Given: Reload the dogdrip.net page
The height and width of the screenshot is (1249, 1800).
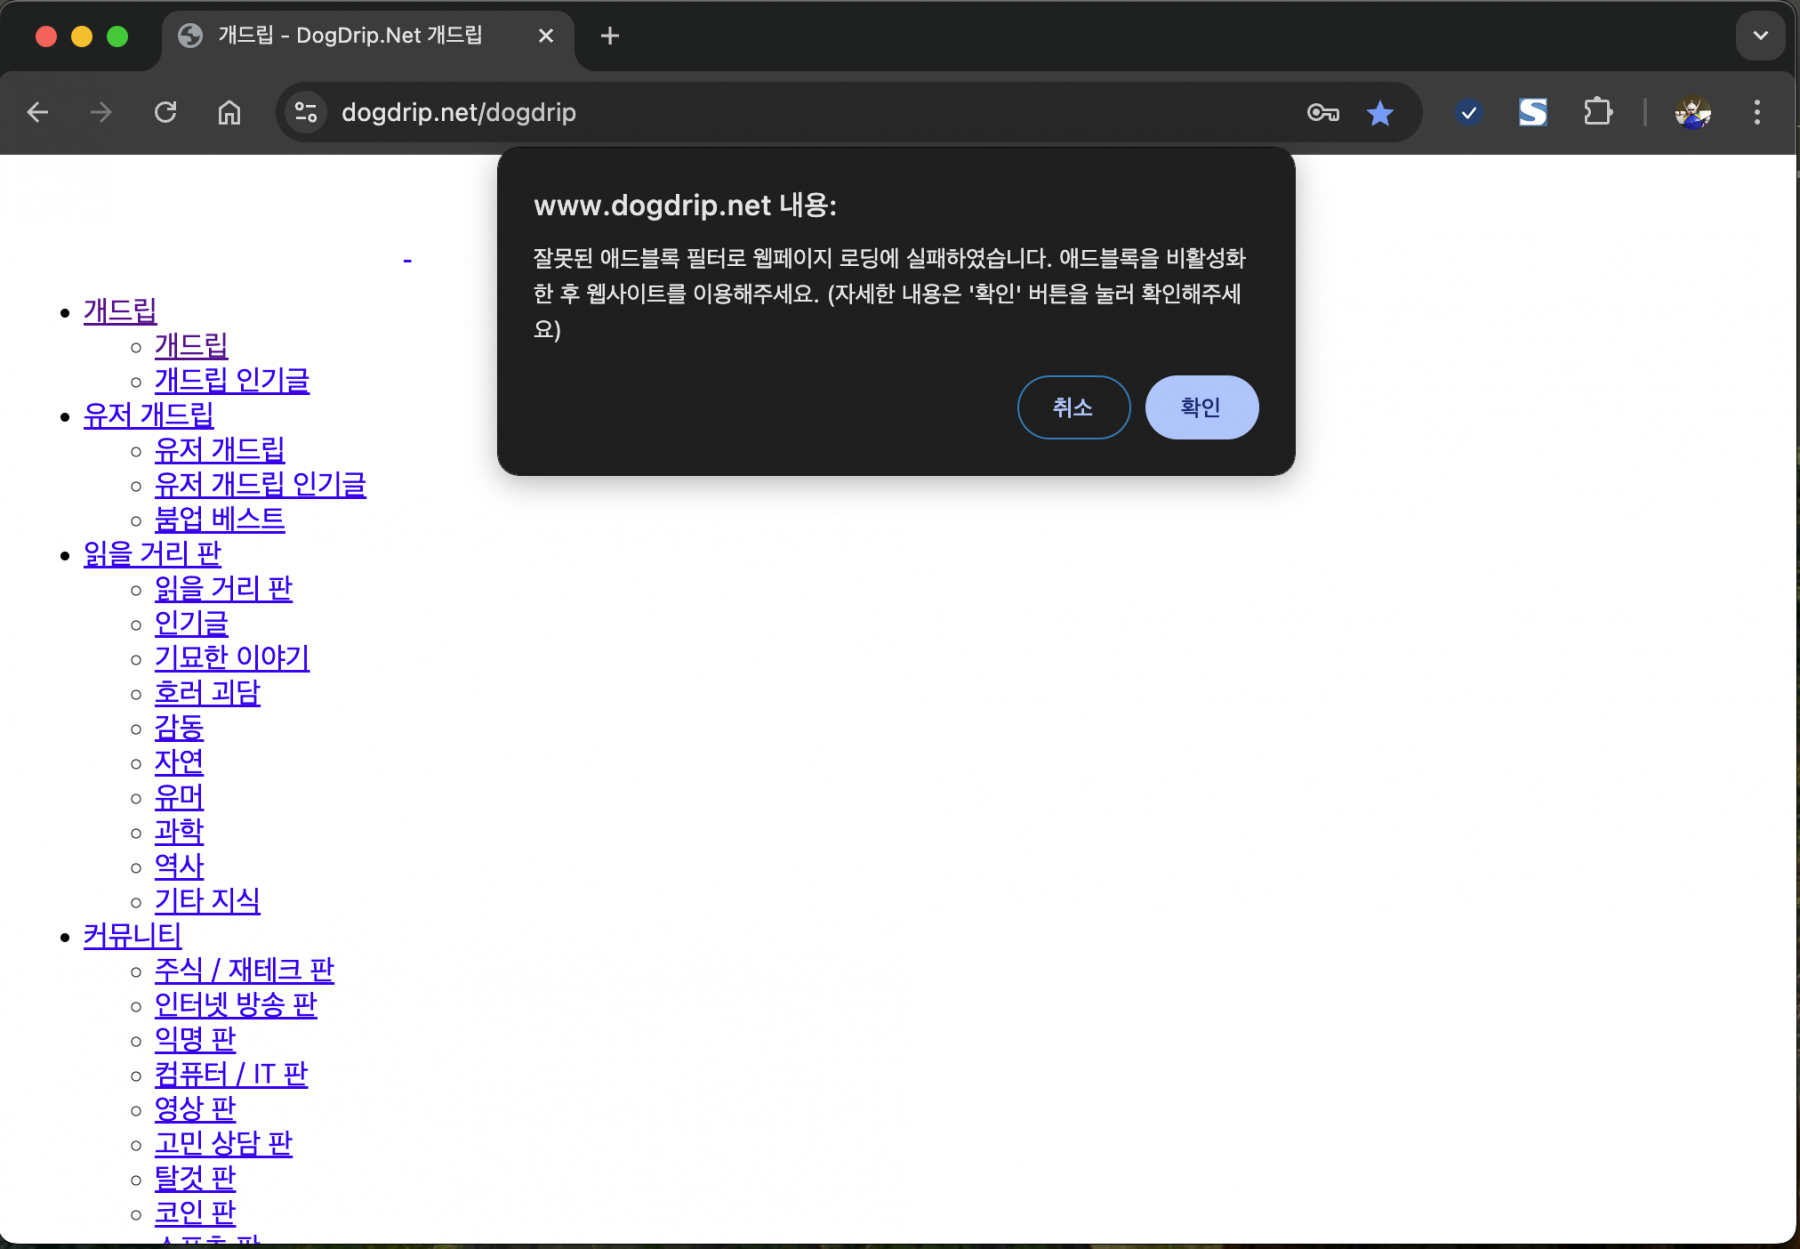Looking at the screenshot, I should 165,112.
